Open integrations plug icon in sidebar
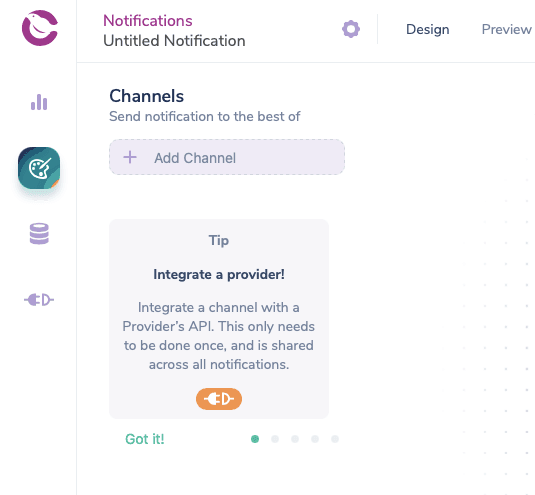This screenshot has width=535, height=495. tap(39, 300)
